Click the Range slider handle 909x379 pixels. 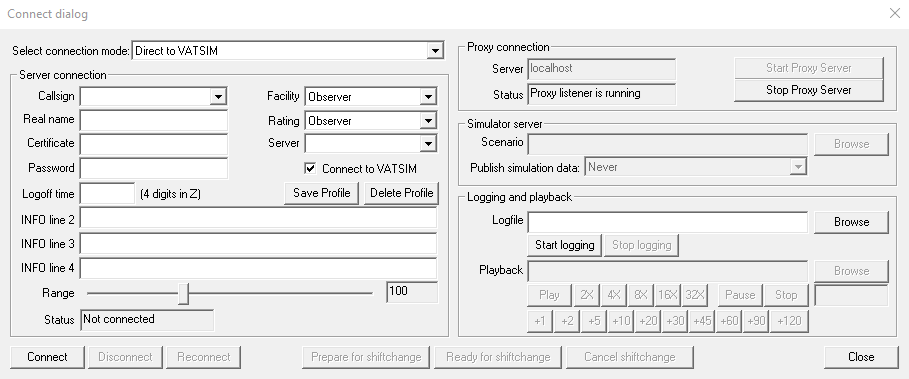tap(184, 293)
